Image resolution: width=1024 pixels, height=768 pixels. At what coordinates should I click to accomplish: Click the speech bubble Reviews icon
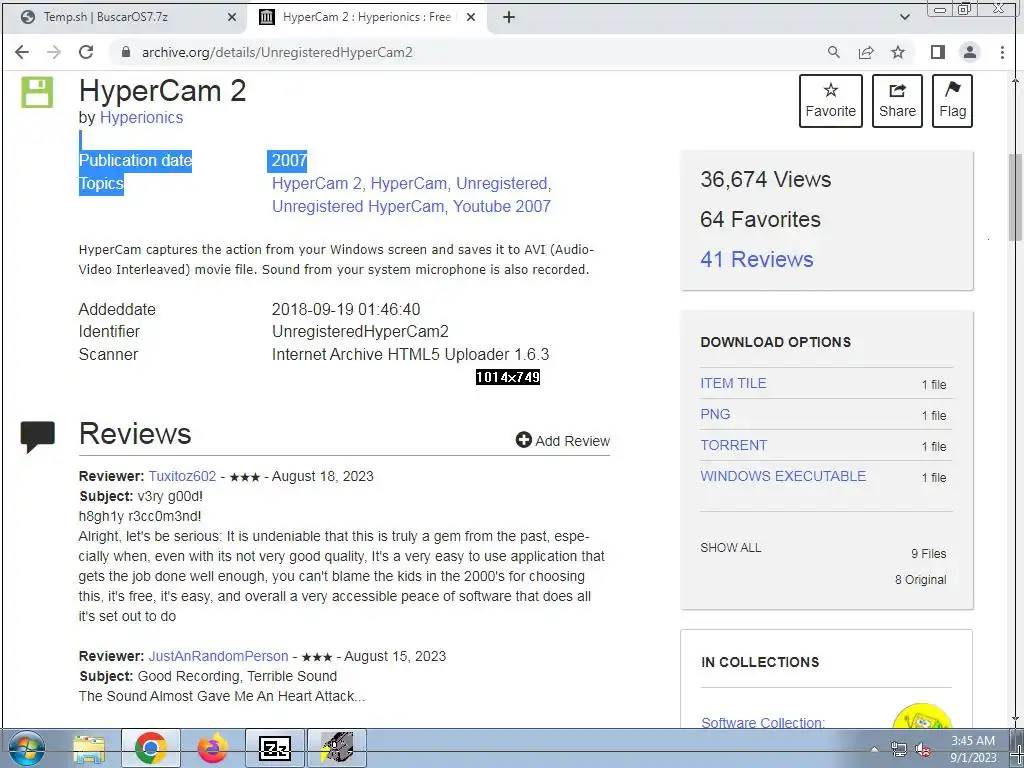point(38,436)
